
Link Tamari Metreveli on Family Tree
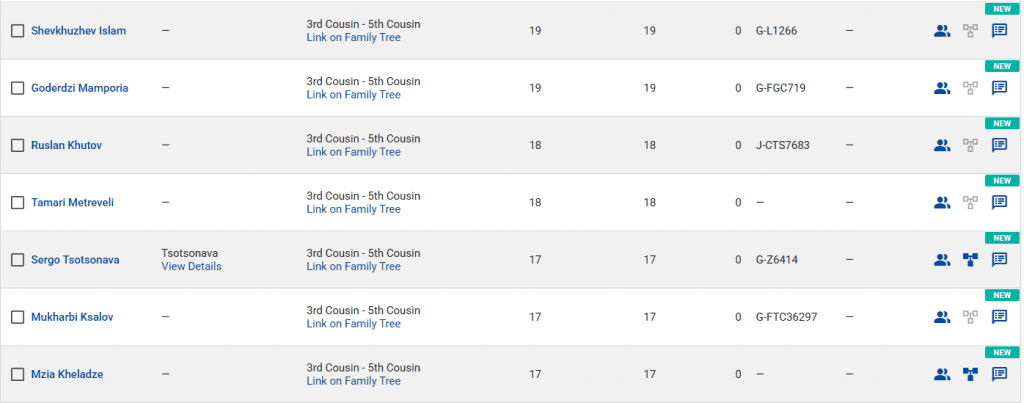coord(353,210)
